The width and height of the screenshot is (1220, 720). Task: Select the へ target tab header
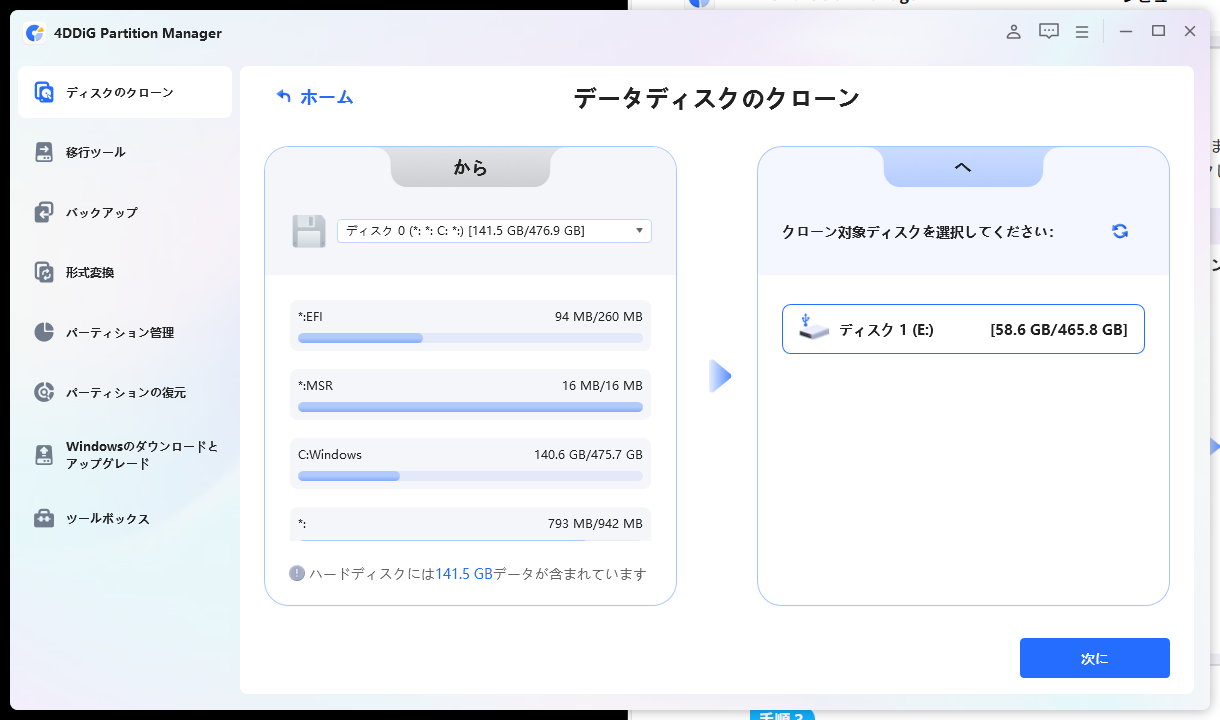[x=963, y=167]
